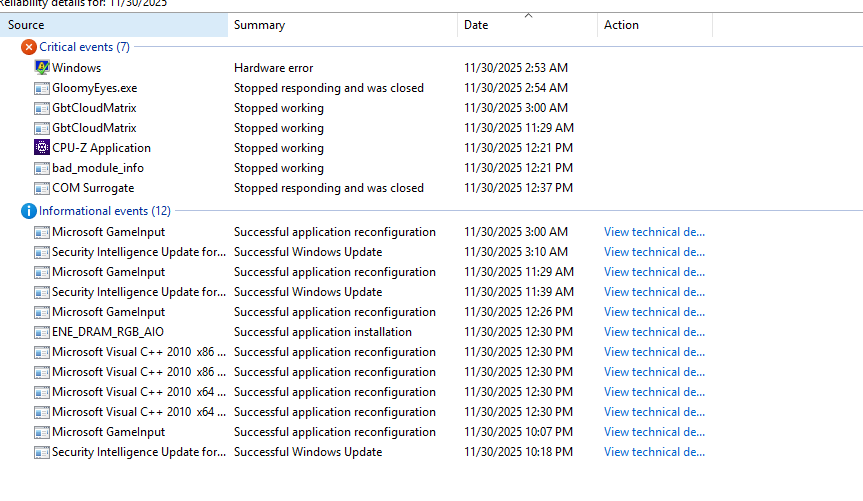The height and width of the screenshot is (501, 863).
Task: Click the ENE_DRAM_RGB_AIO row icon
Action: (42, 333)
